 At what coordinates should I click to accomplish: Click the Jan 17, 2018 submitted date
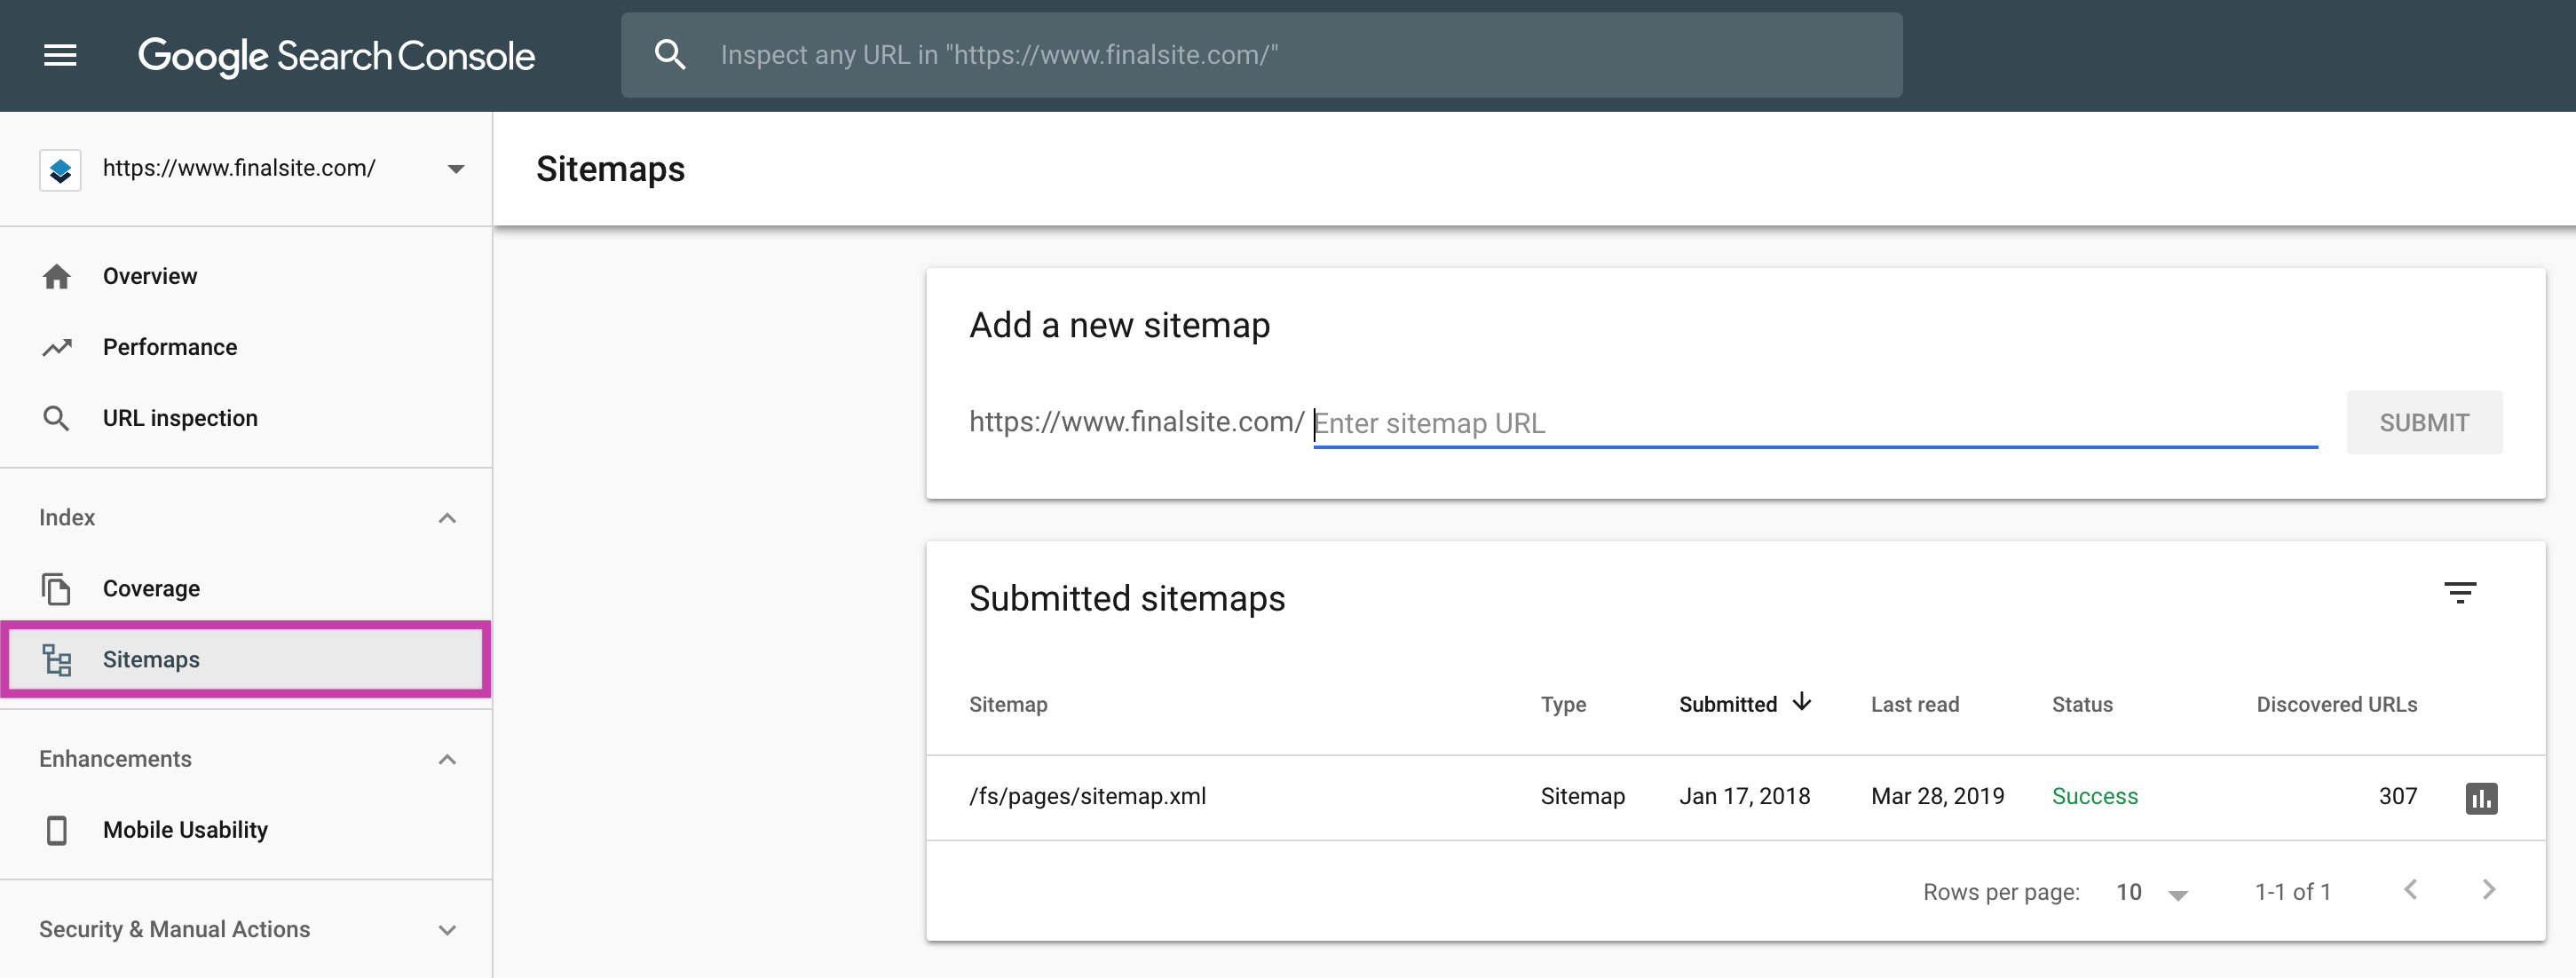(x=1744, y=797)
